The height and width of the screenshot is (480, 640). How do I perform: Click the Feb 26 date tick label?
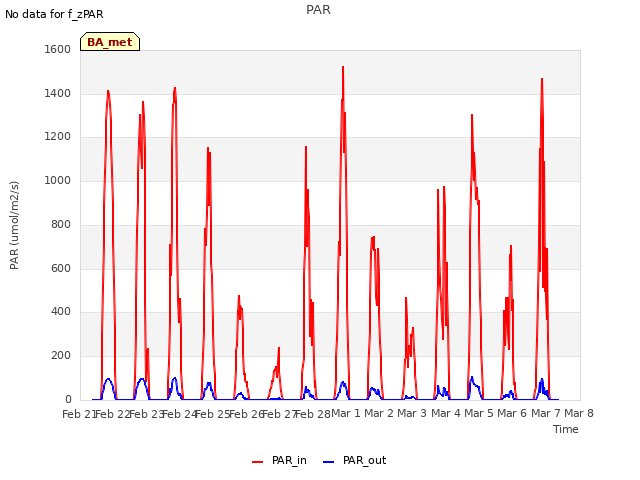(x=246, y=414)
